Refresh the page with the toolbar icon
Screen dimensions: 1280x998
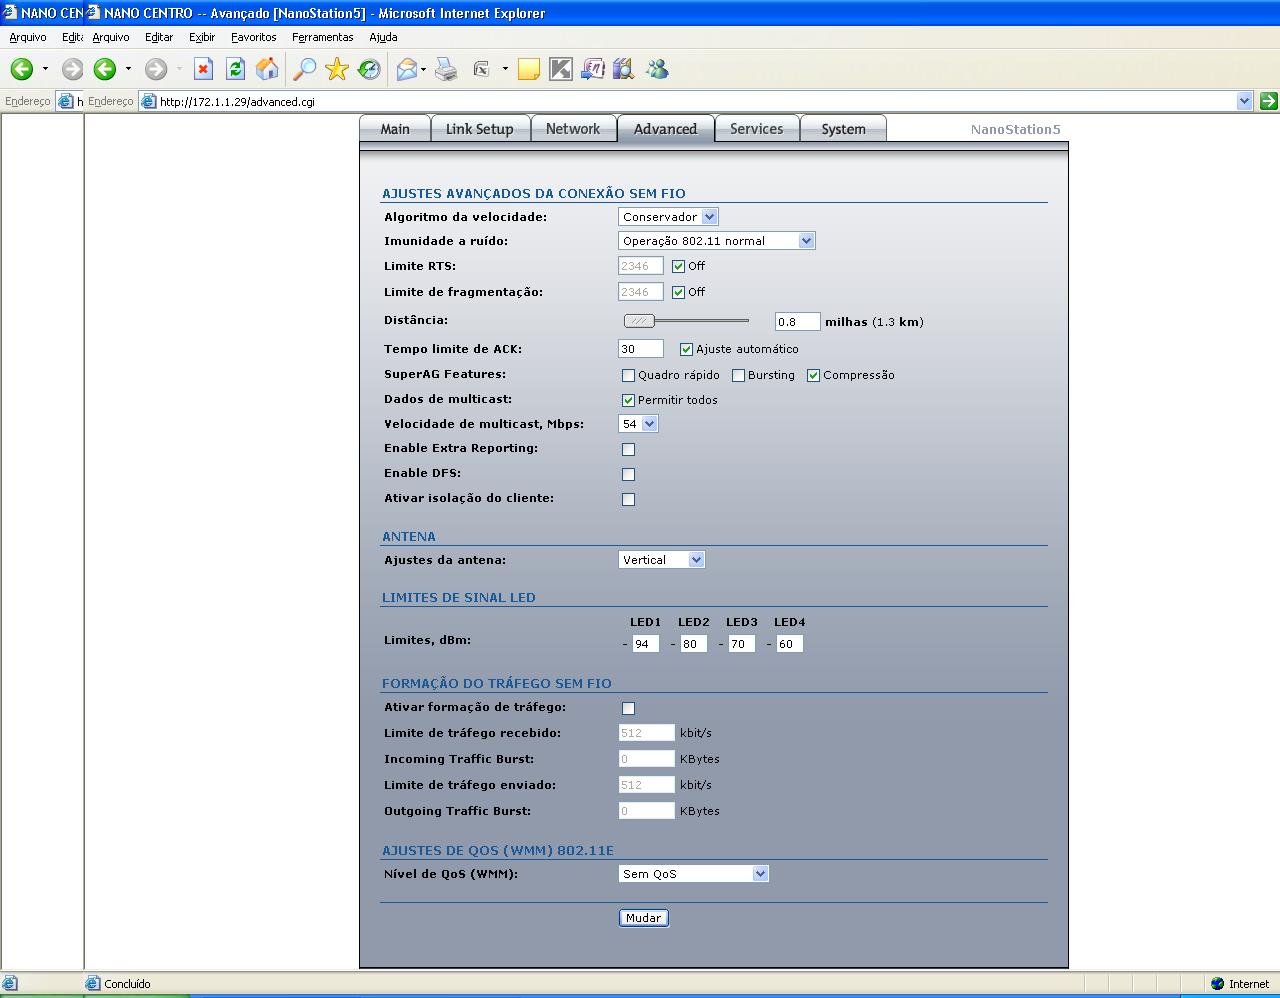click(x=236, y=69)
